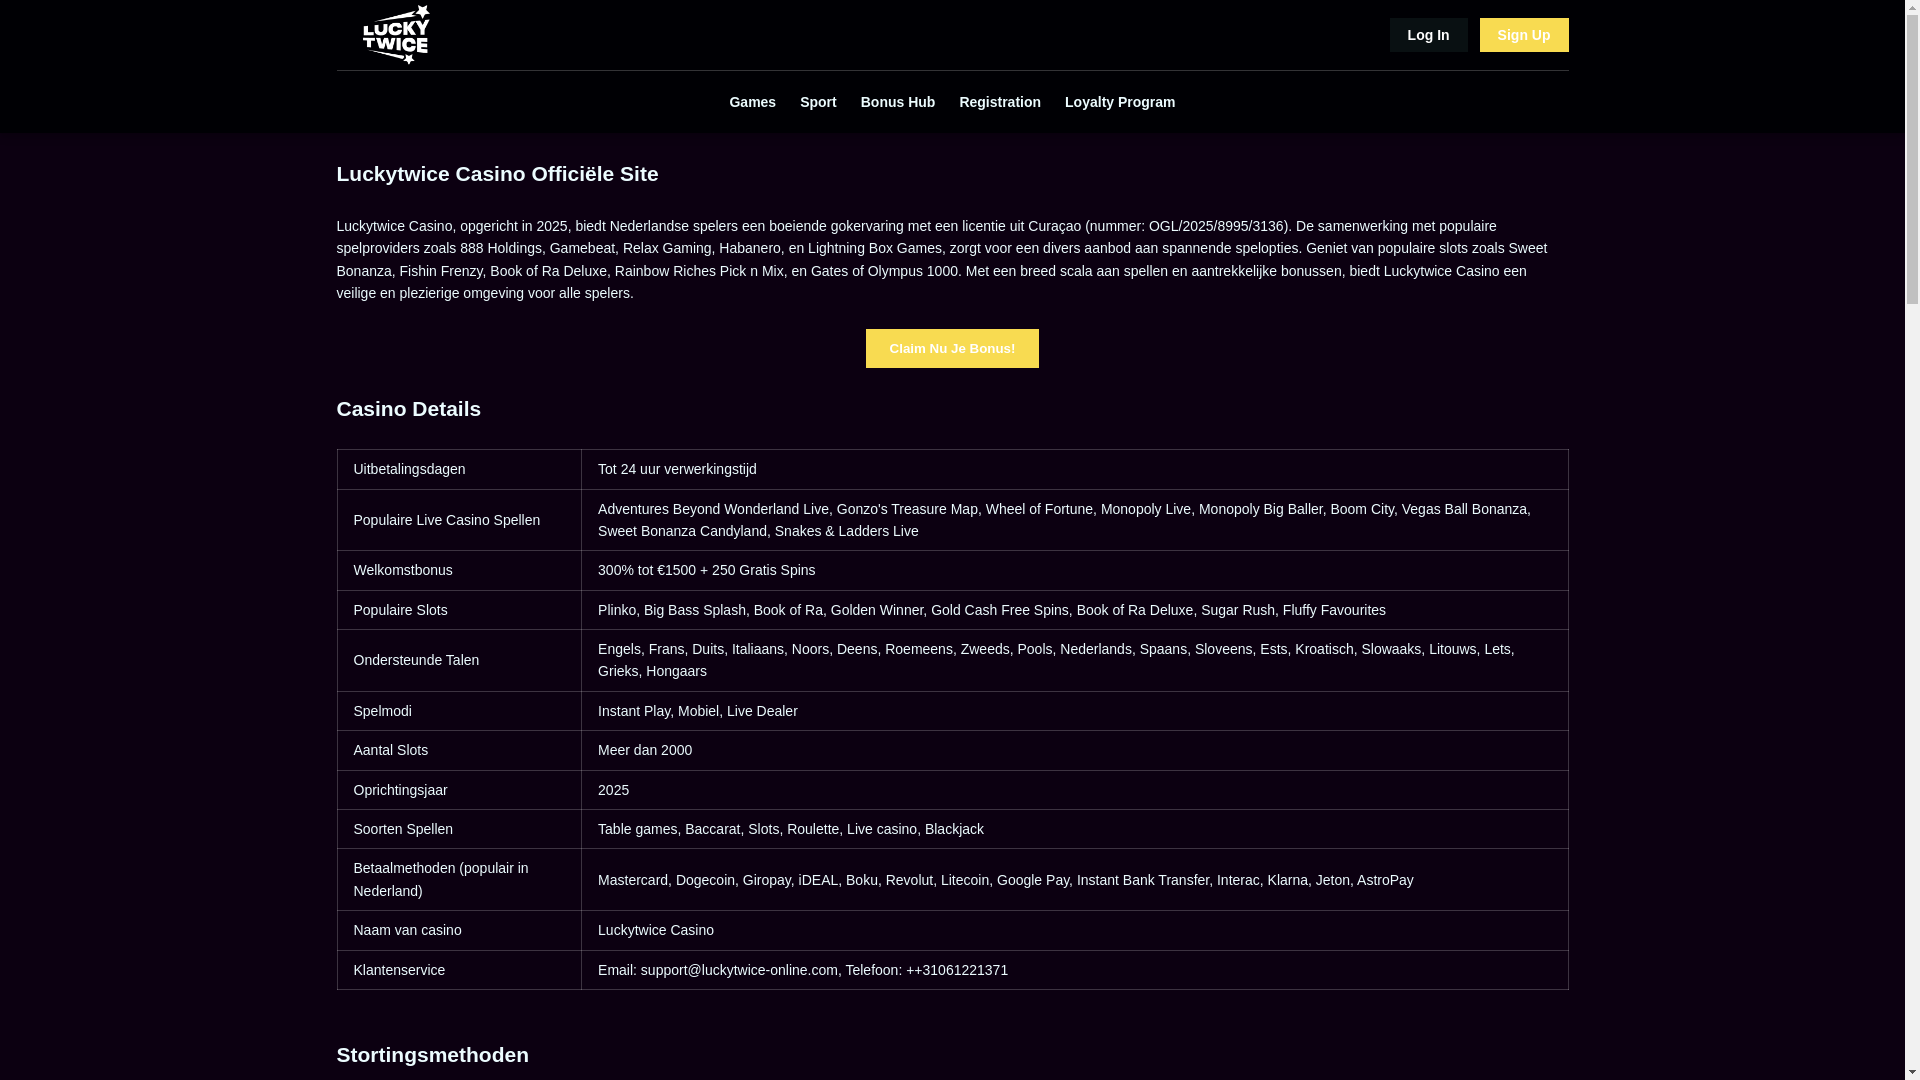Click the Ondersteunde Talen label
The image size is (1920, 1080).
(459, 660)
